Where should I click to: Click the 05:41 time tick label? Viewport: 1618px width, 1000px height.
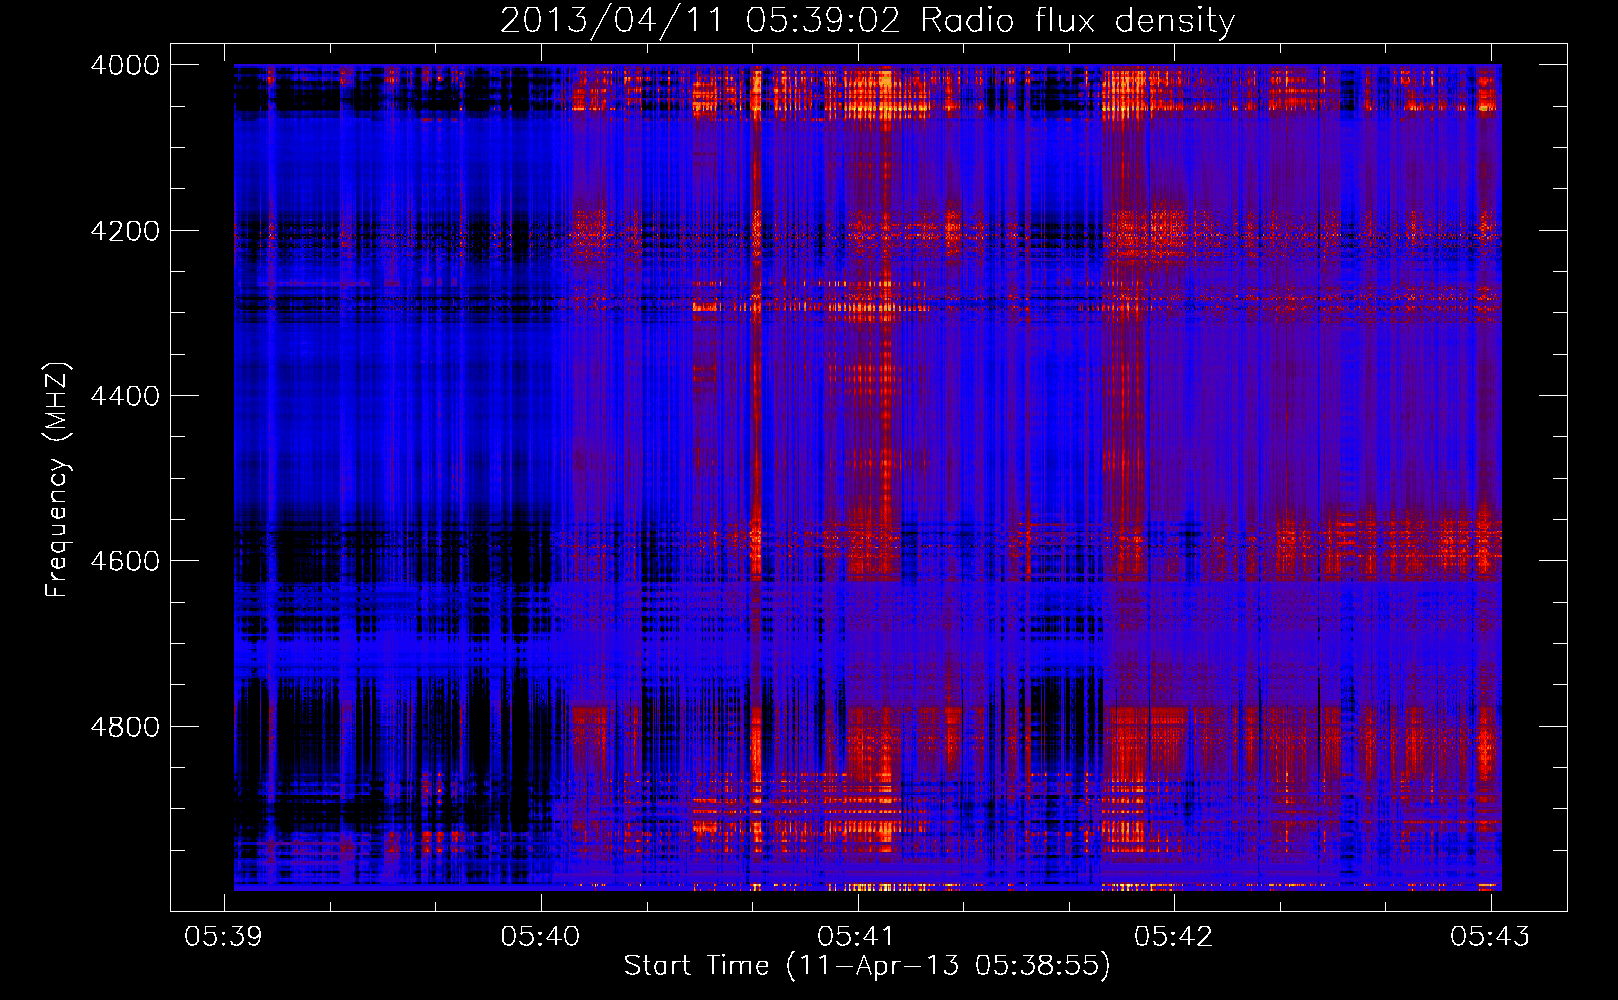click(x=857, y=936)
